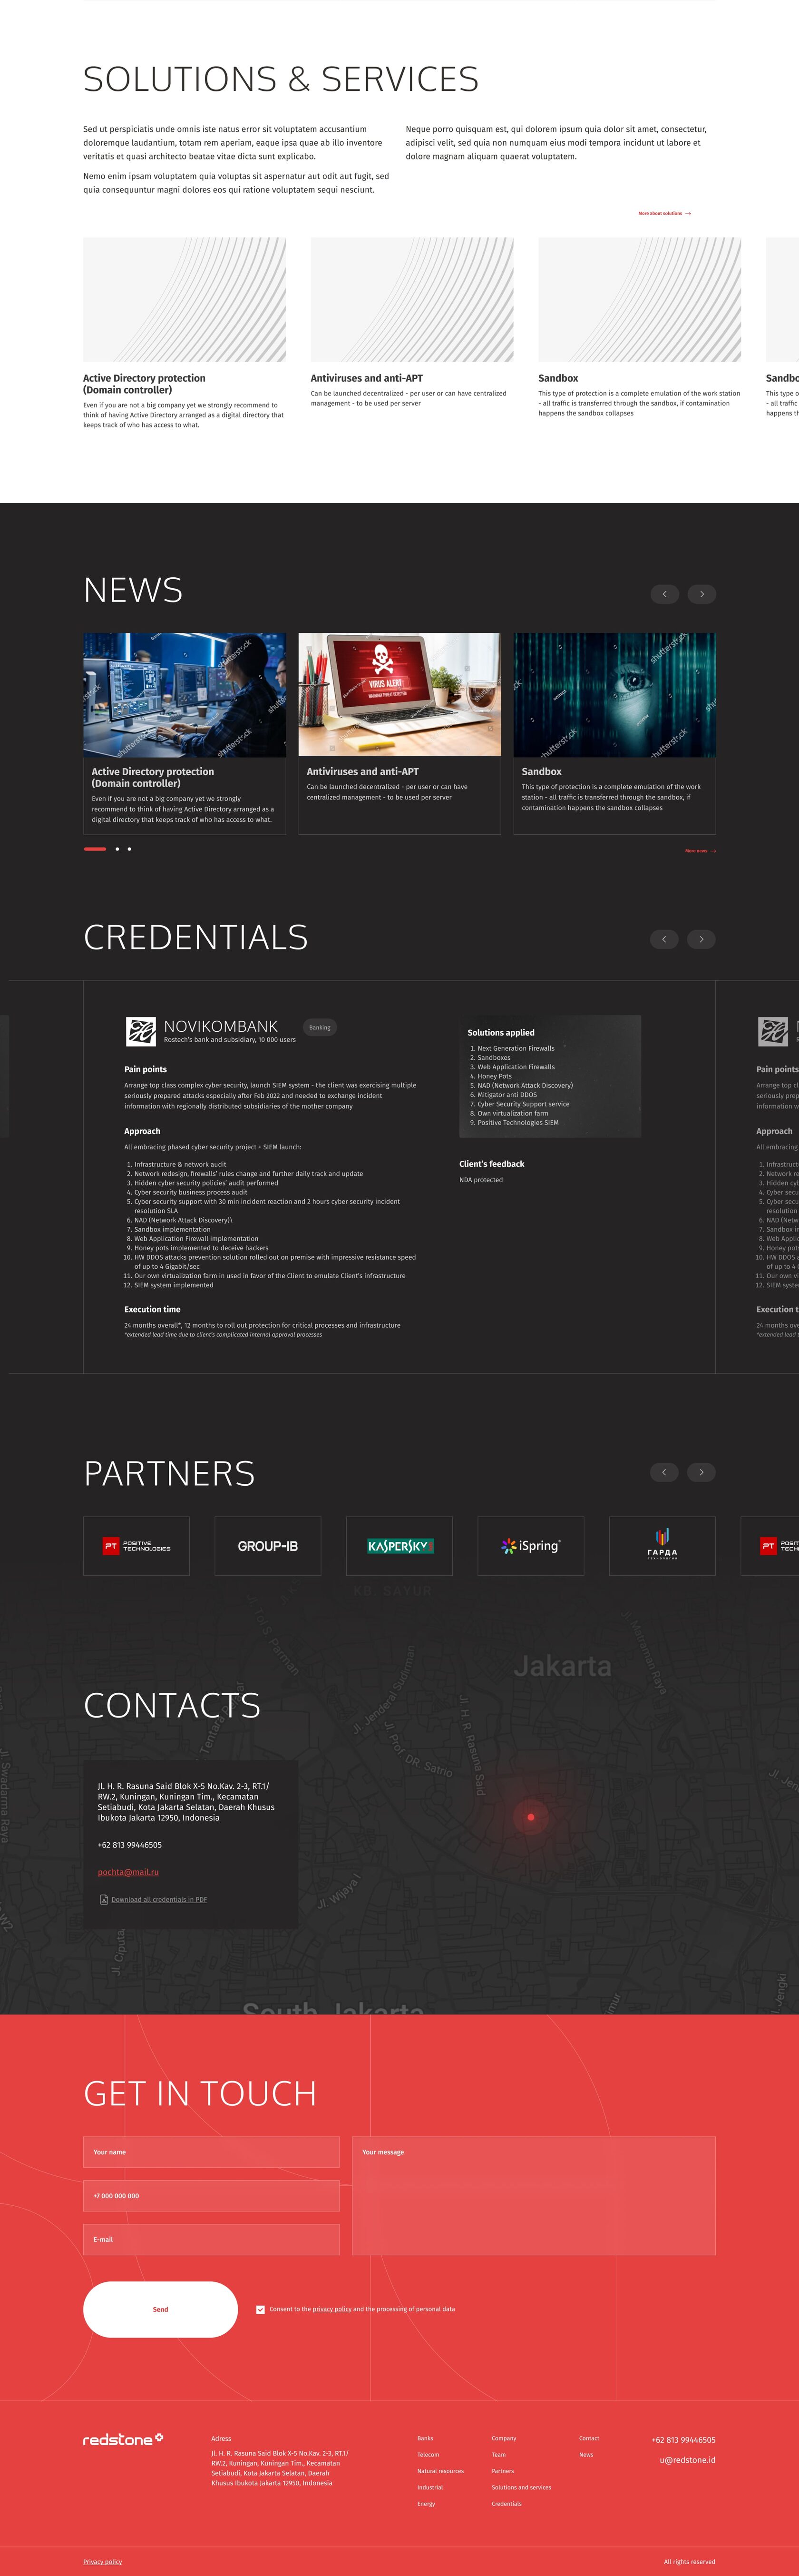Viewport: 799px width, 2576px height.
Task: Click the All rights reserved text
Action: (690, 2562)
